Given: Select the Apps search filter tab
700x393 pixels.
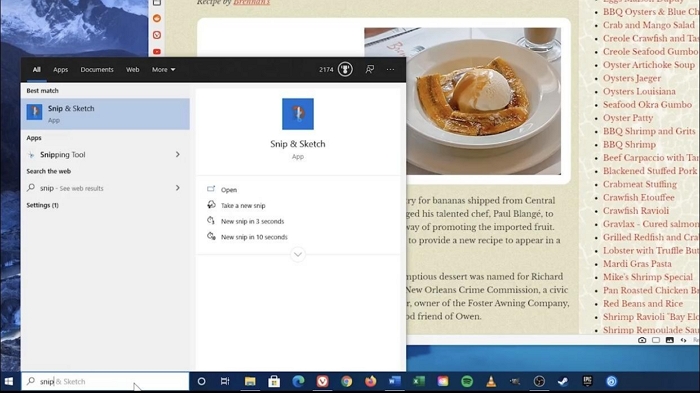Looking at the screenshot, I should [61, 70].
